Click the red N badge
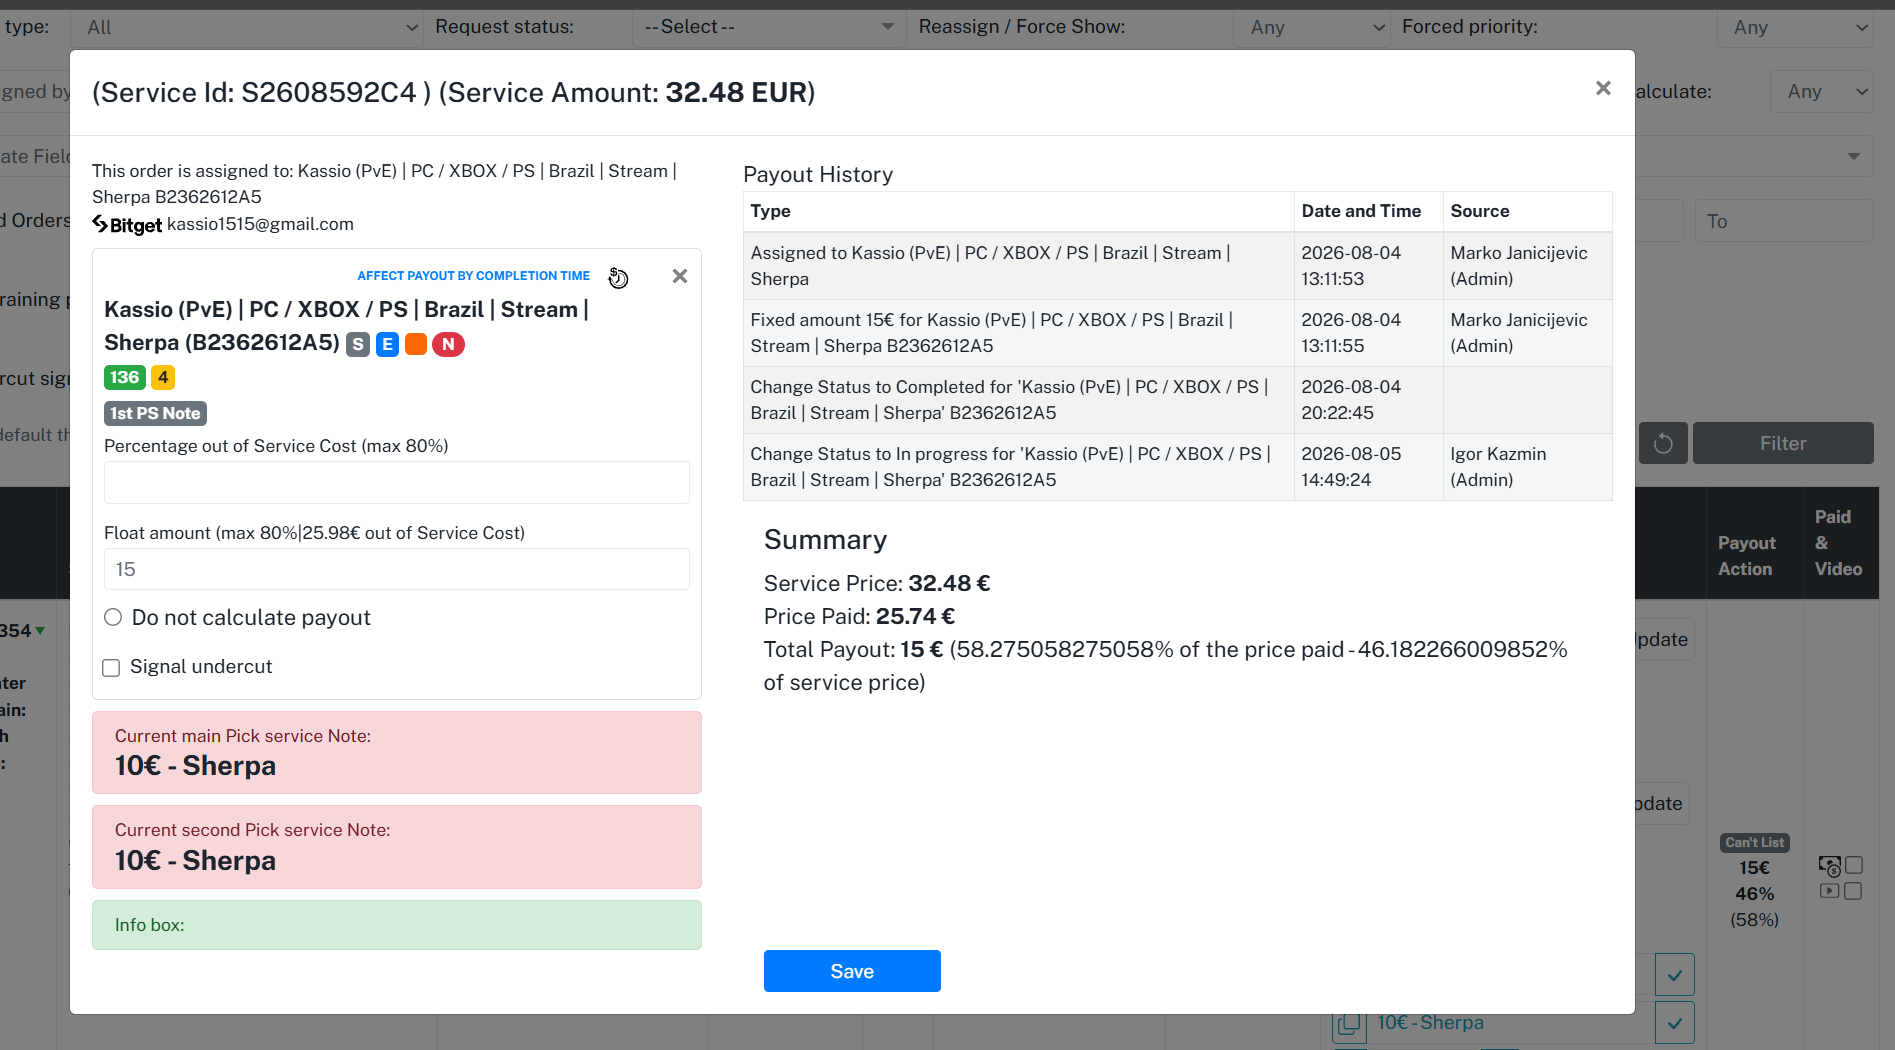This screenshot has width=1895, height=1050. [x=448, y=344]
